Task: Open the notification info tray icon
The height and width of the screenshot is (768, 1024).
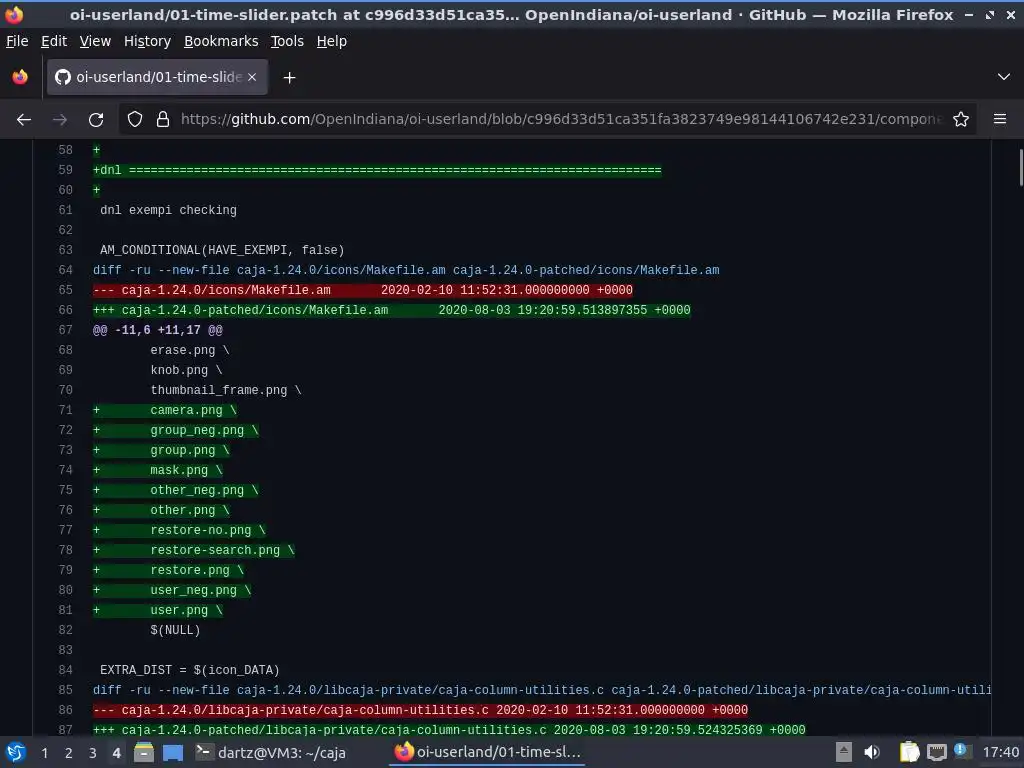Action: (962, 751)
